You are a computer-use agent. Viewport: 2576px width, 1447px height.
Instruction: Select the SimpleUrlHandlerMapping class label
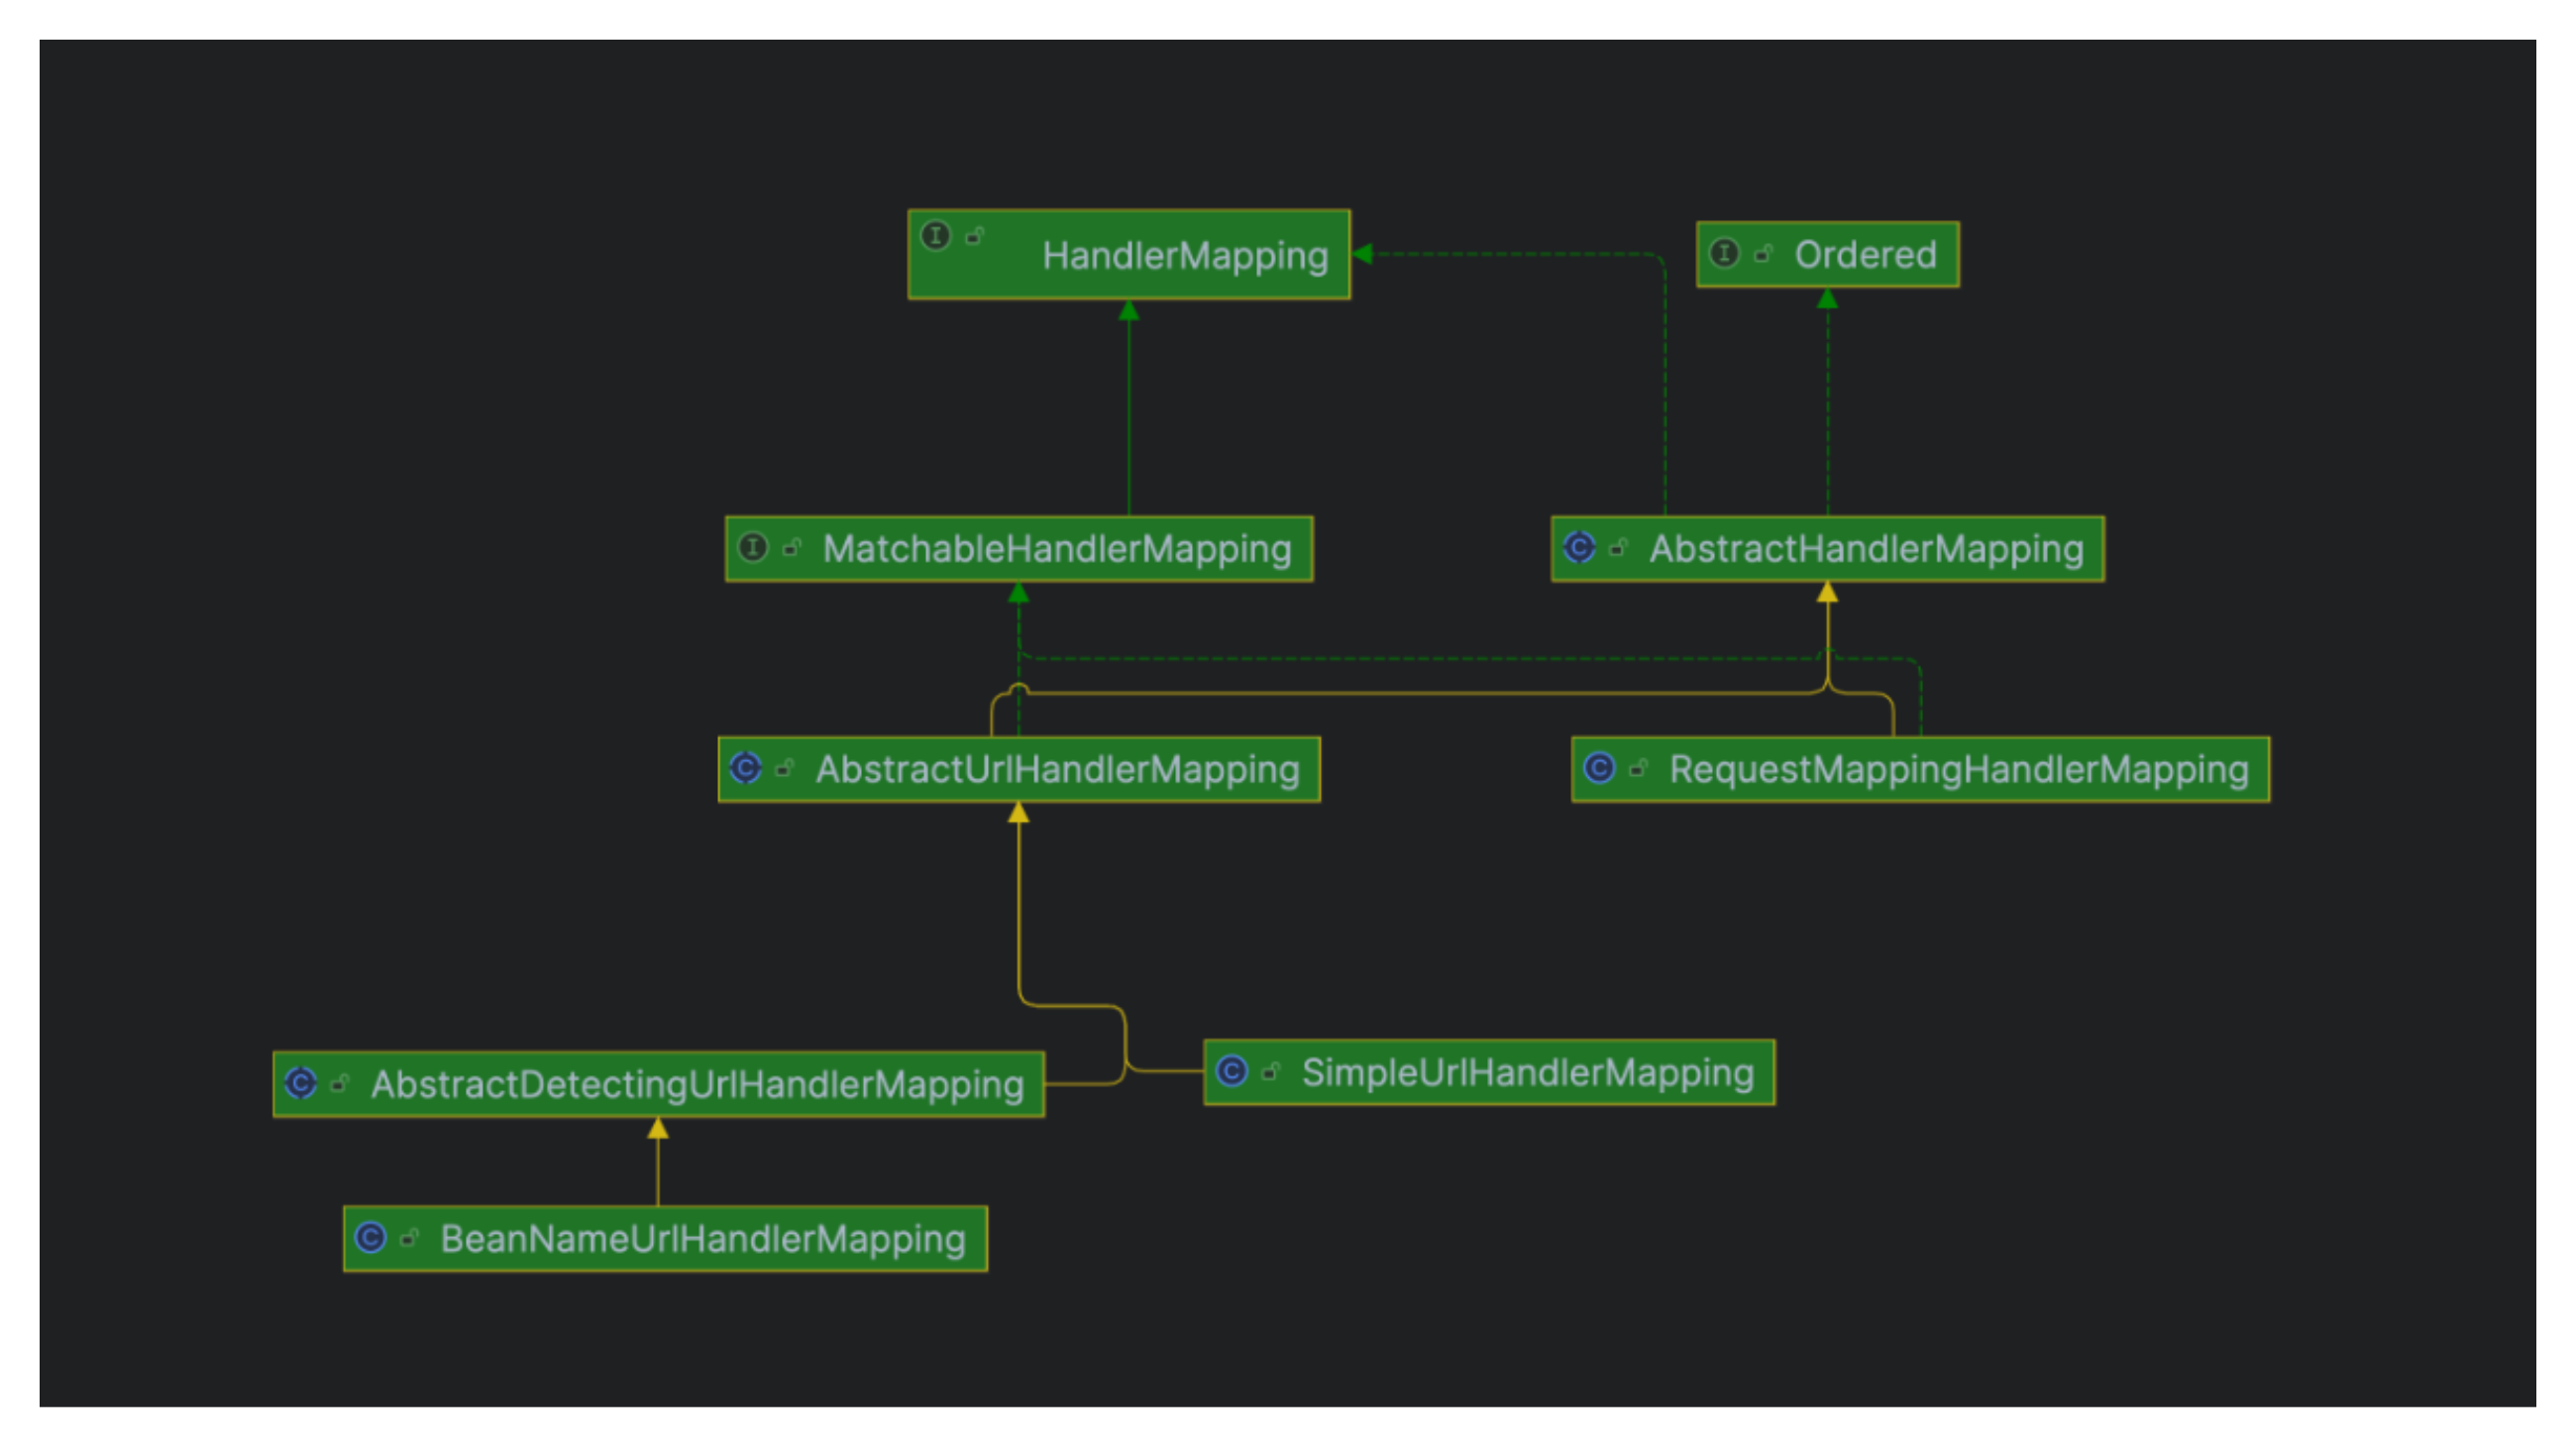coord(1527,1073)
